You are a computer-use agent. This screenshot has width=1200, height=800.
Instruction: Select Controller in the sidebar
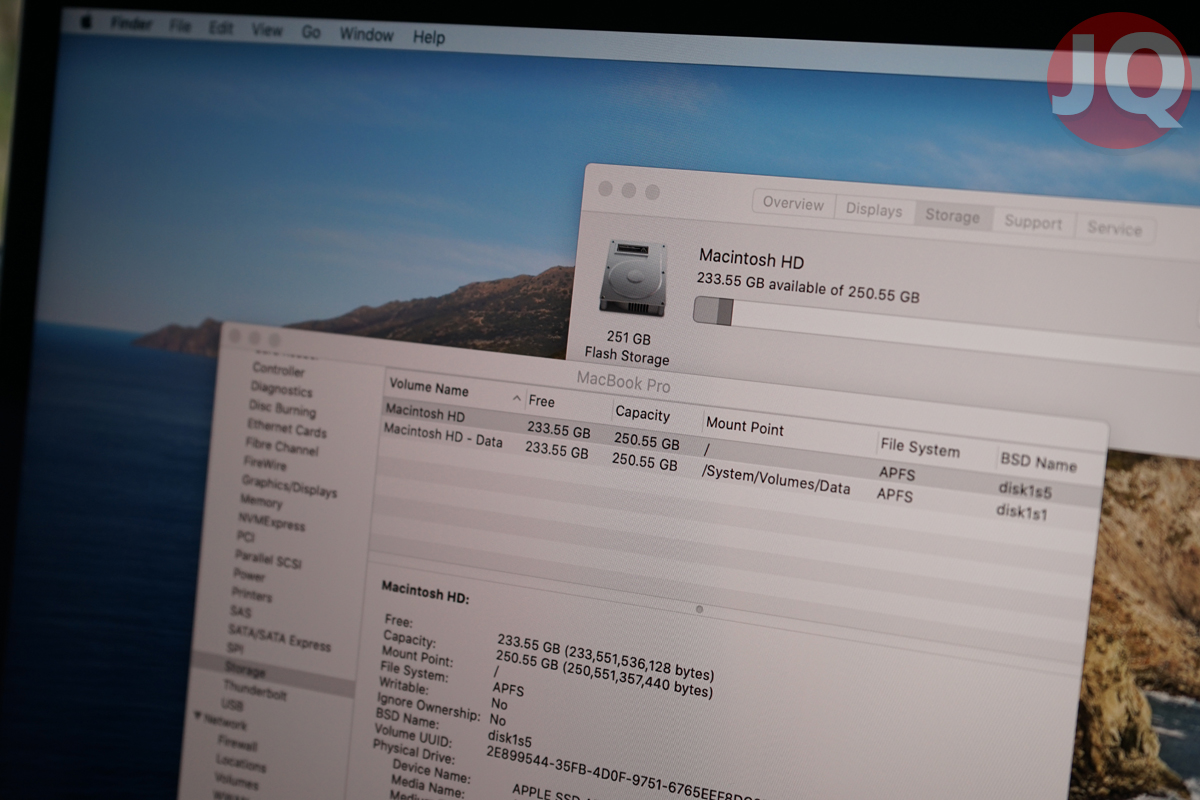tap(278, 370)
